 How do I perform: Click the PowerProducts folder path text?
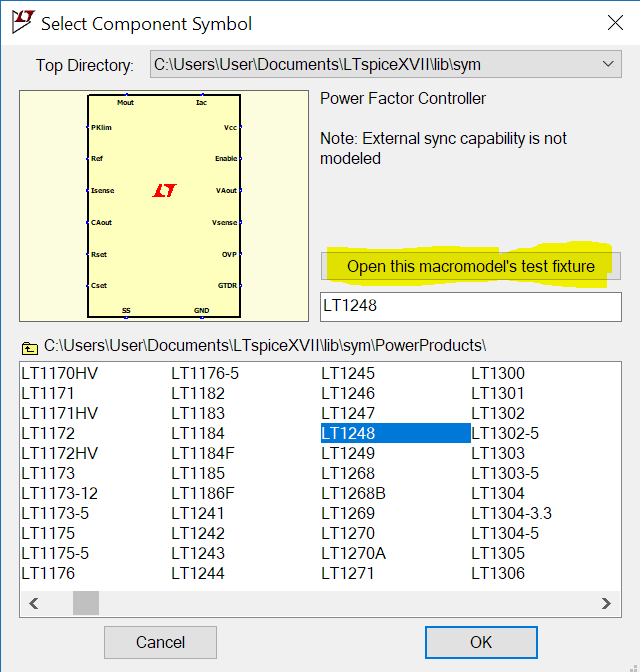coord(265,345)
